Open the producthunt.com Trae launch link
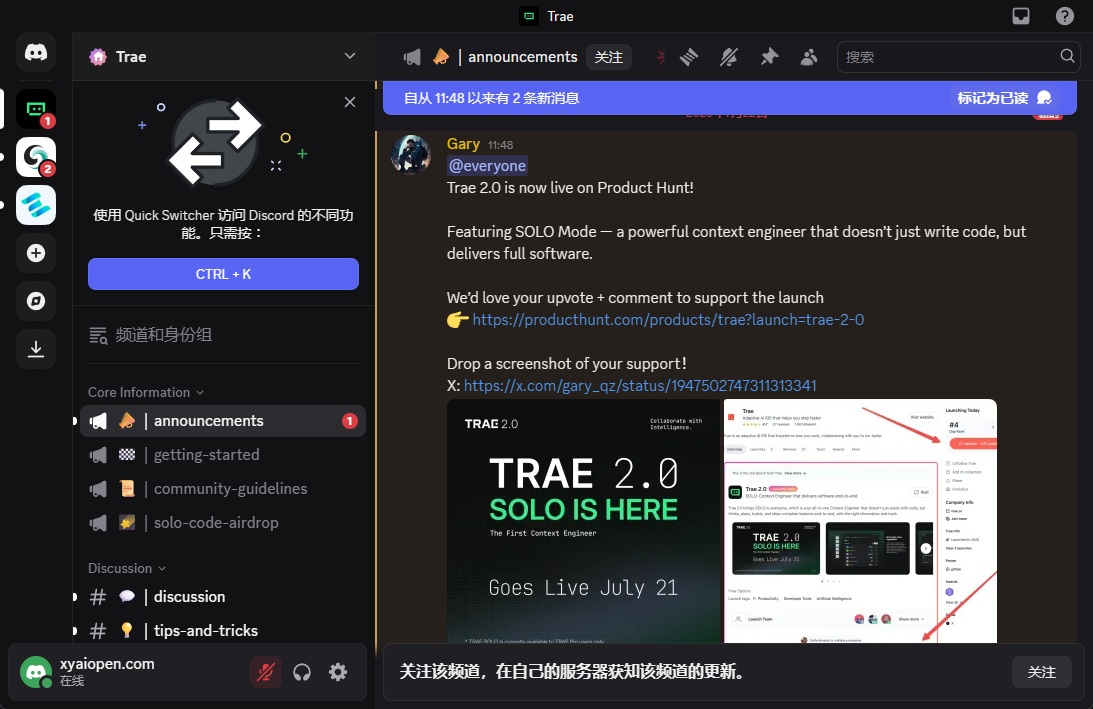Image resolution: width=1093 pixels, height=709 pixels. click(x=668, y=320)
